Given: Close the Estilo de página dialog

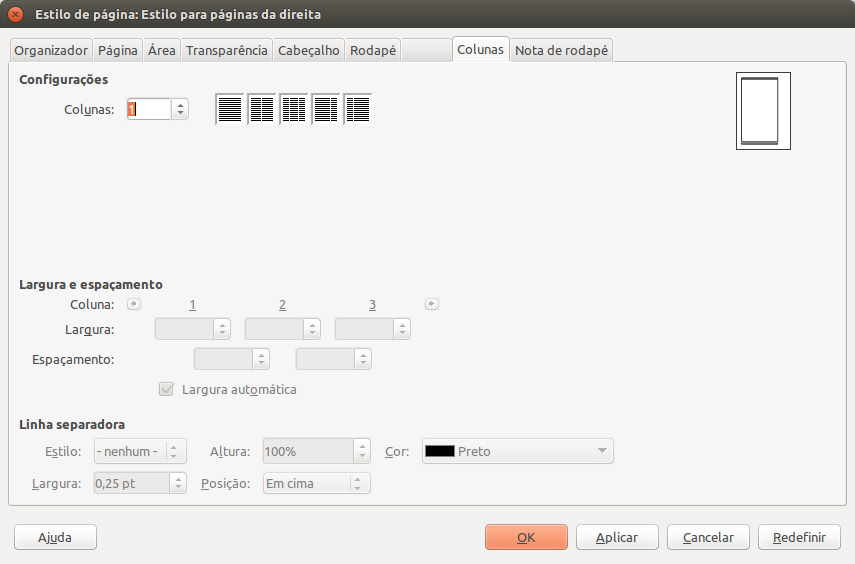Looking at the screenshot, I should click(15, 14).
